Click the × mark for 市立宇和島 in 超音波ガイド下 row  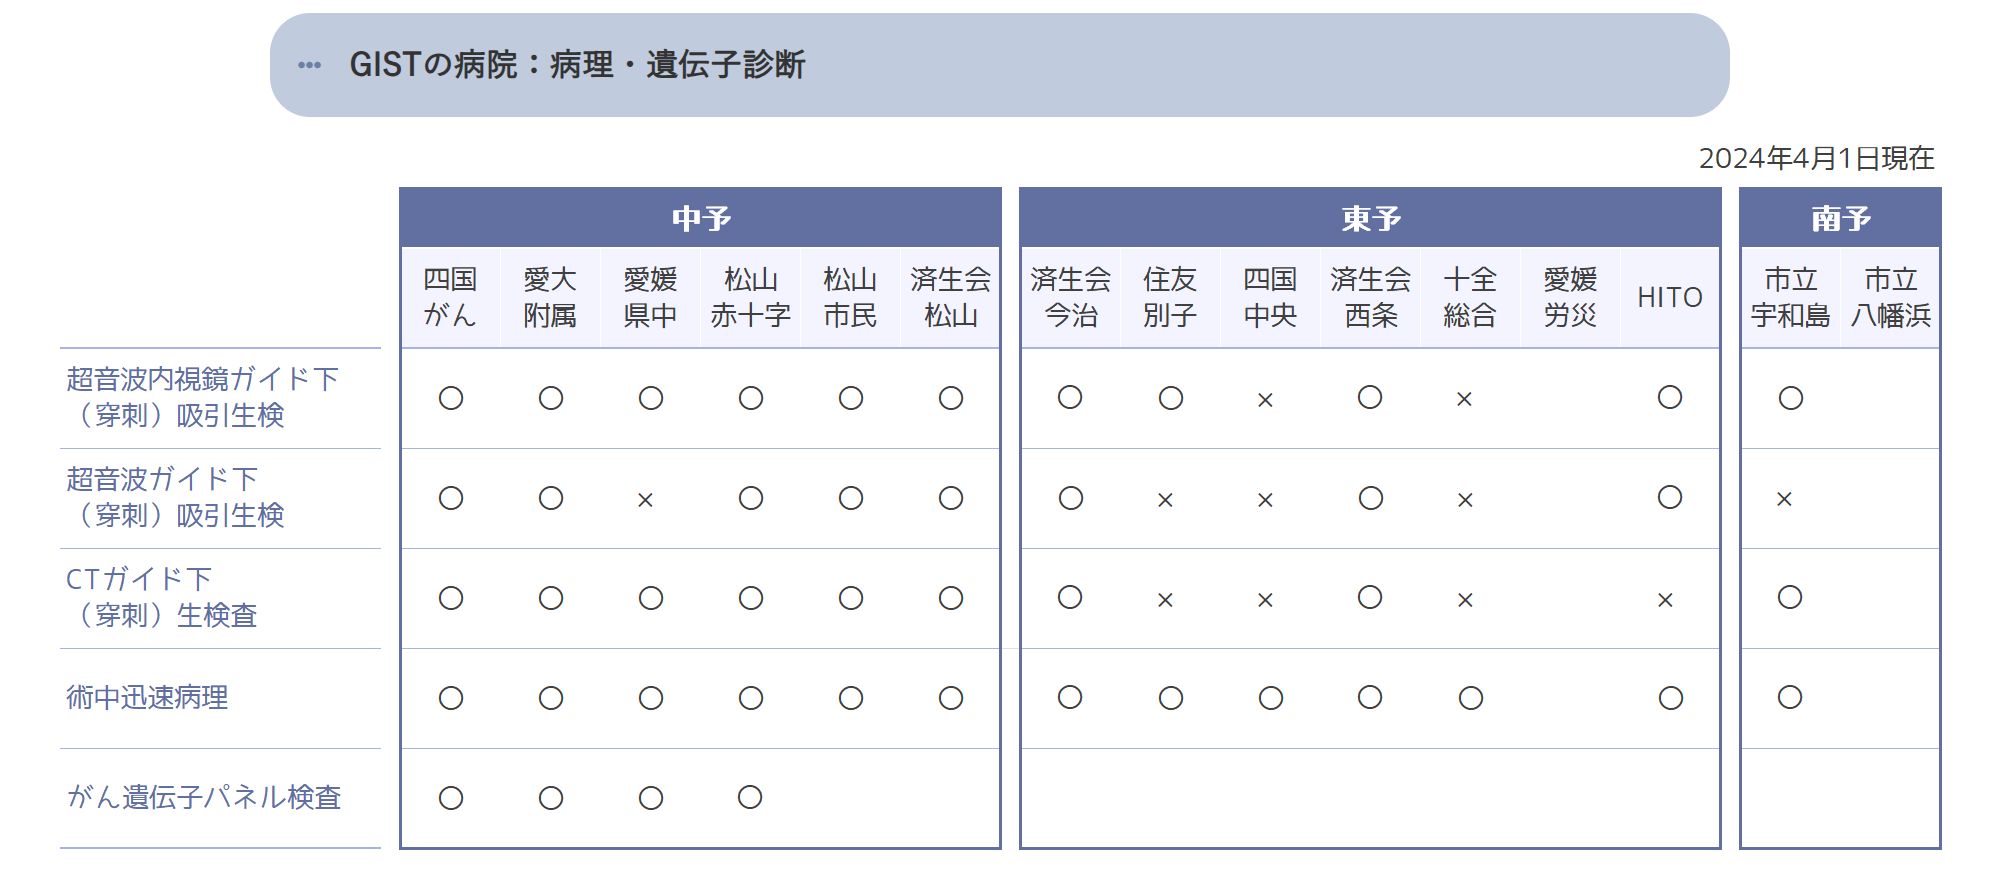(x=1784, y=499)
